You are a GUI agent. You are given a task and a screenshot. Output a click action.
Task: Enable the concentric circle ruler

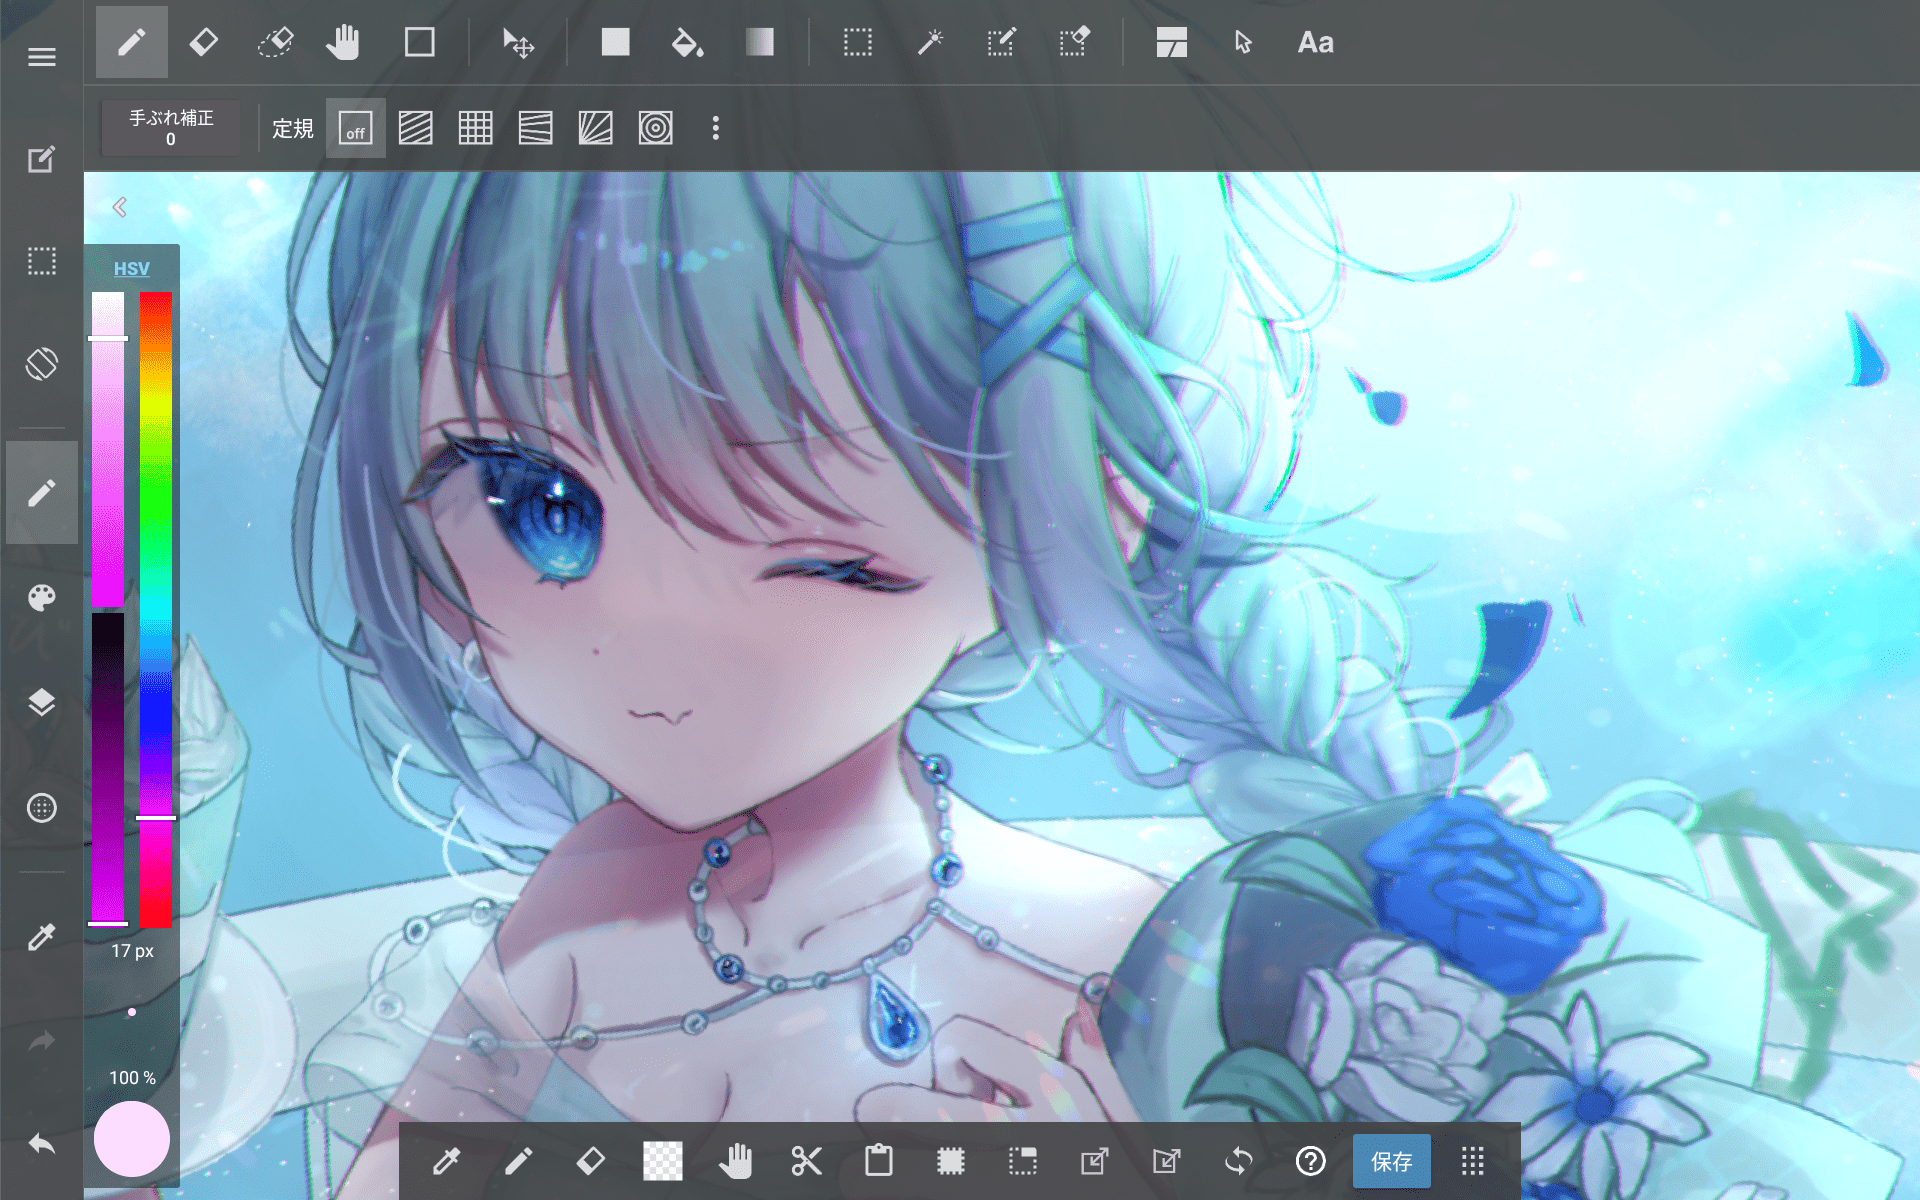click(x=655, y=128)
